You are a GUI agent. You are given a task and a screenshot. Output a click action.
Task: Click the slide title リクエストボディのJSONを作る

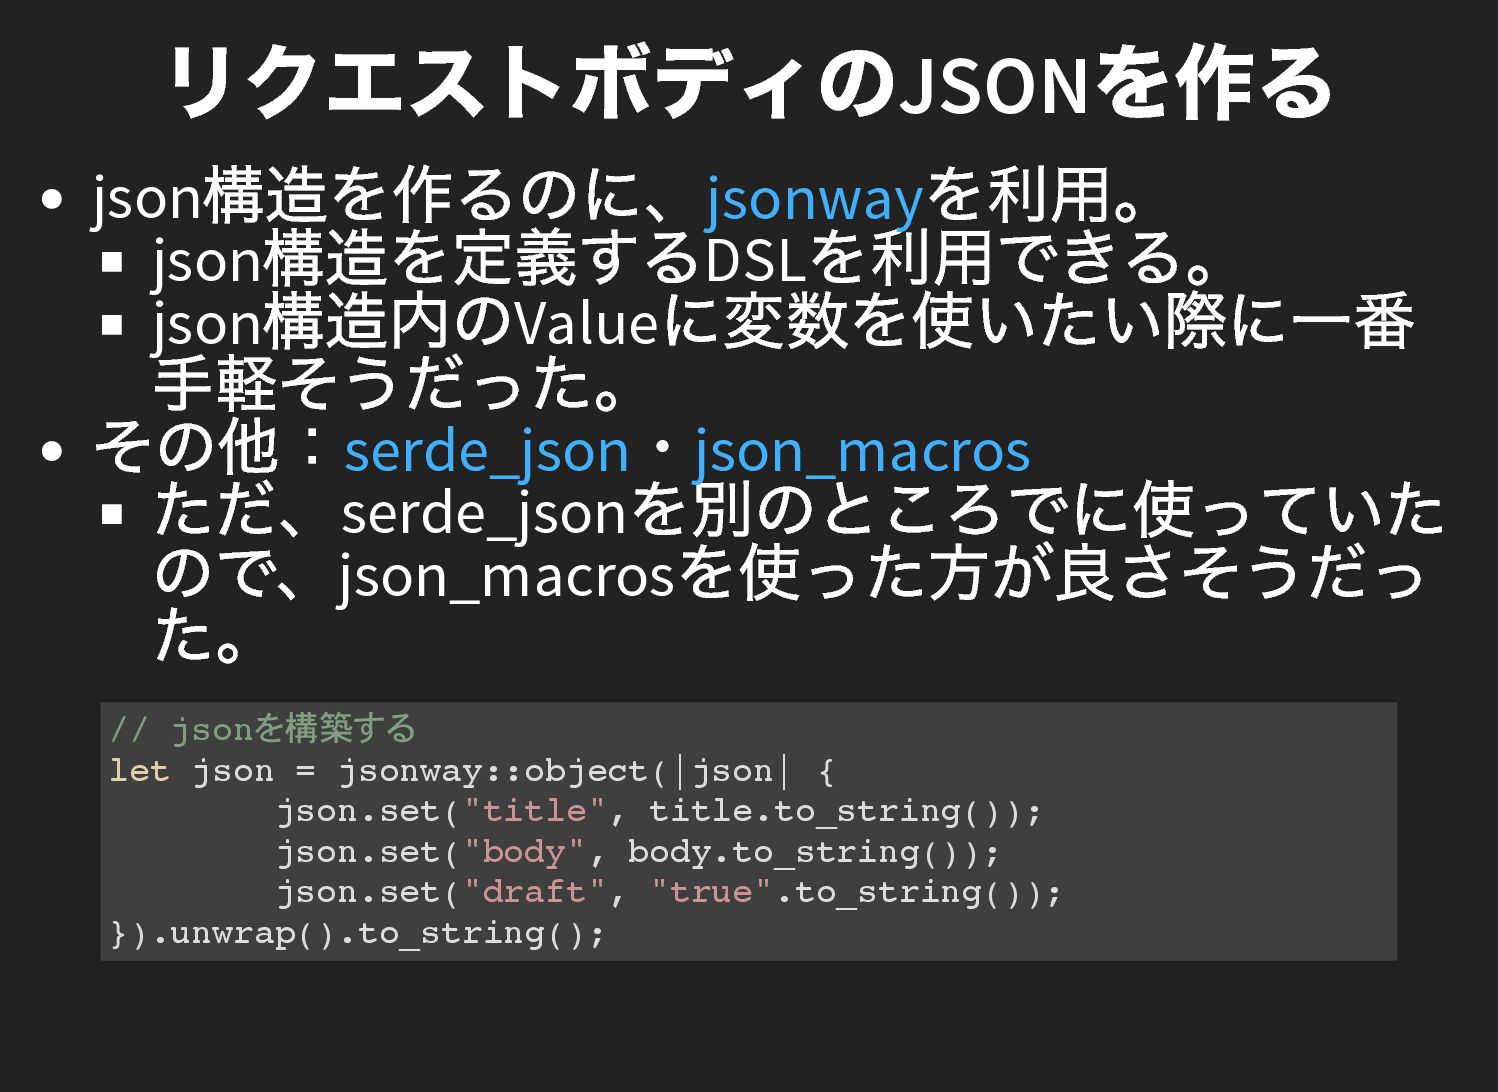pos(749,83)
